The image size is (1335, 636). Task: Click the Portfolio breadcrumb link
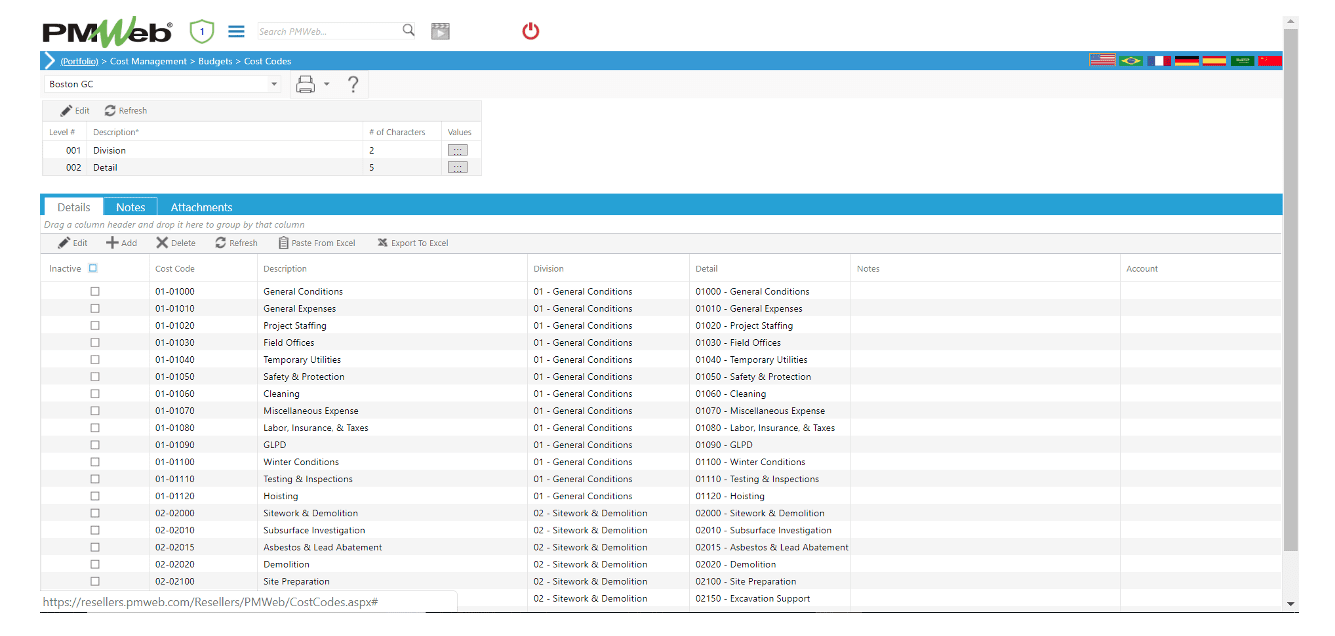point(79,61)
